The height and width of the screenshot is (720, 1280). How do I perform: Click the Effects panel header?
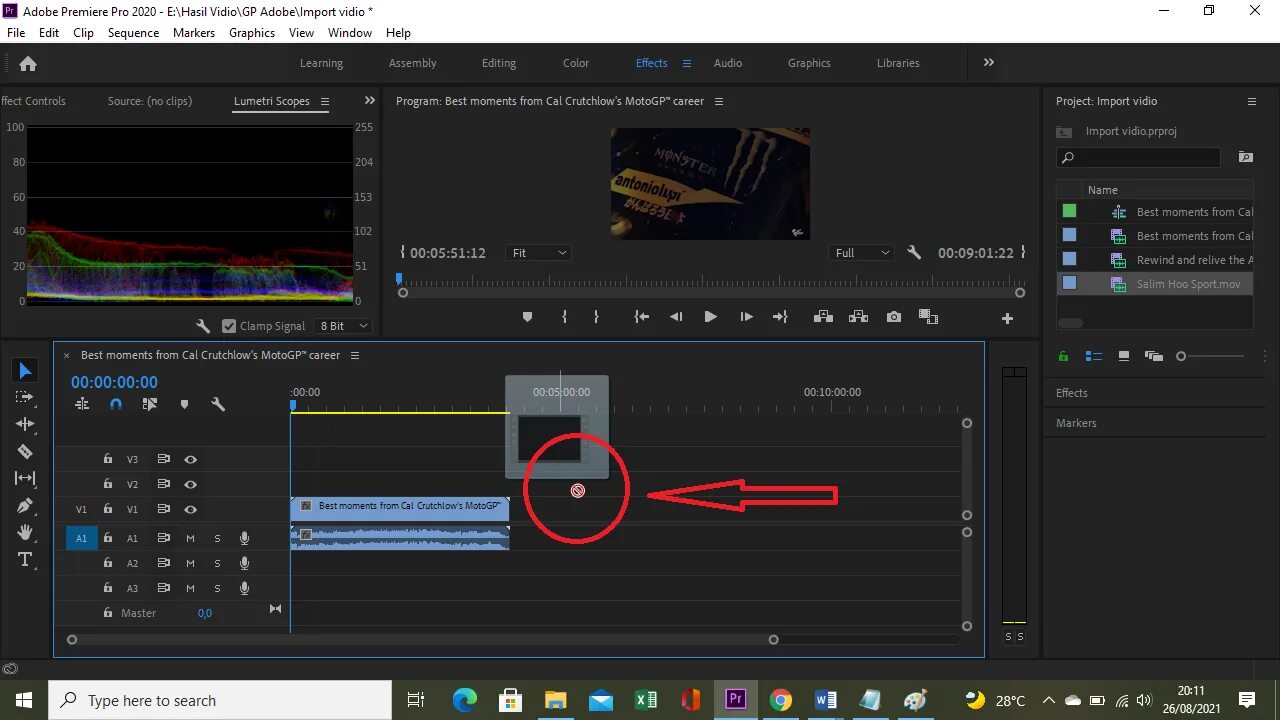click(x=1072, y=393)
